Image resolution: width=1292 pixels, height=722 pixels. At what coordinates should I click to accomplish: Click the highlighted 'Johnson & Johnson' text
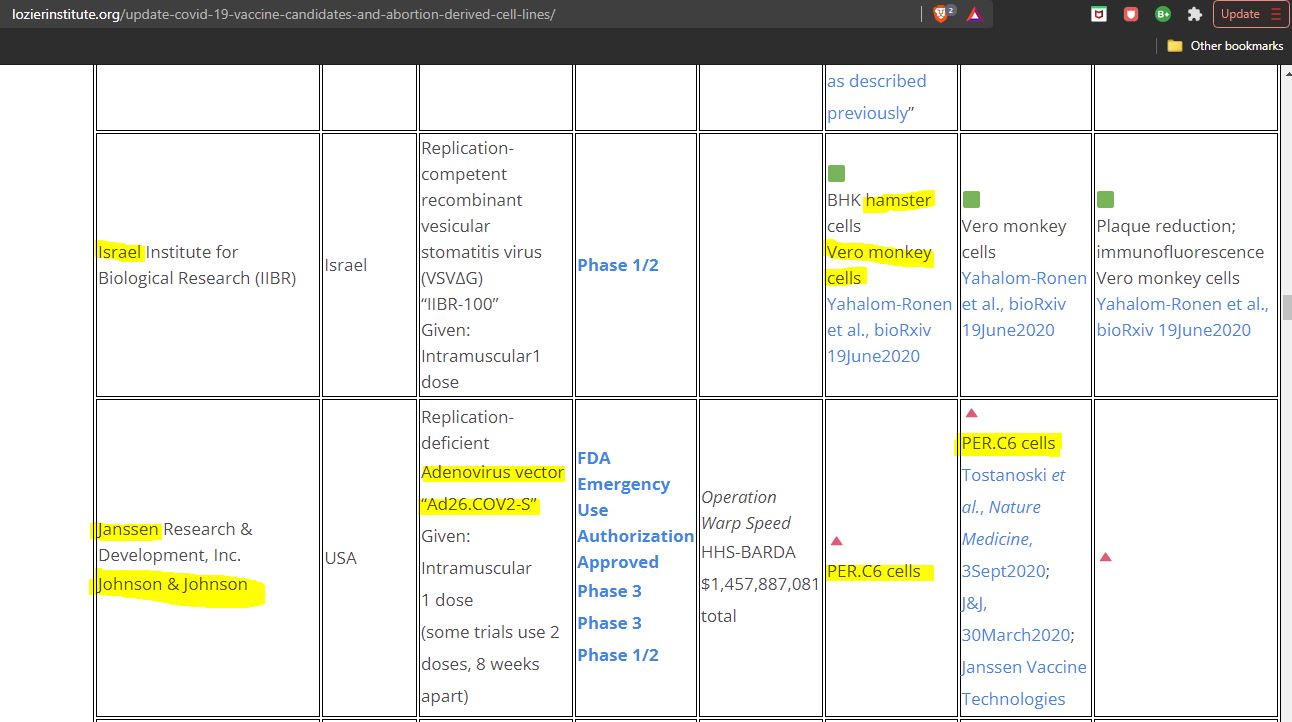pos(173,584)
